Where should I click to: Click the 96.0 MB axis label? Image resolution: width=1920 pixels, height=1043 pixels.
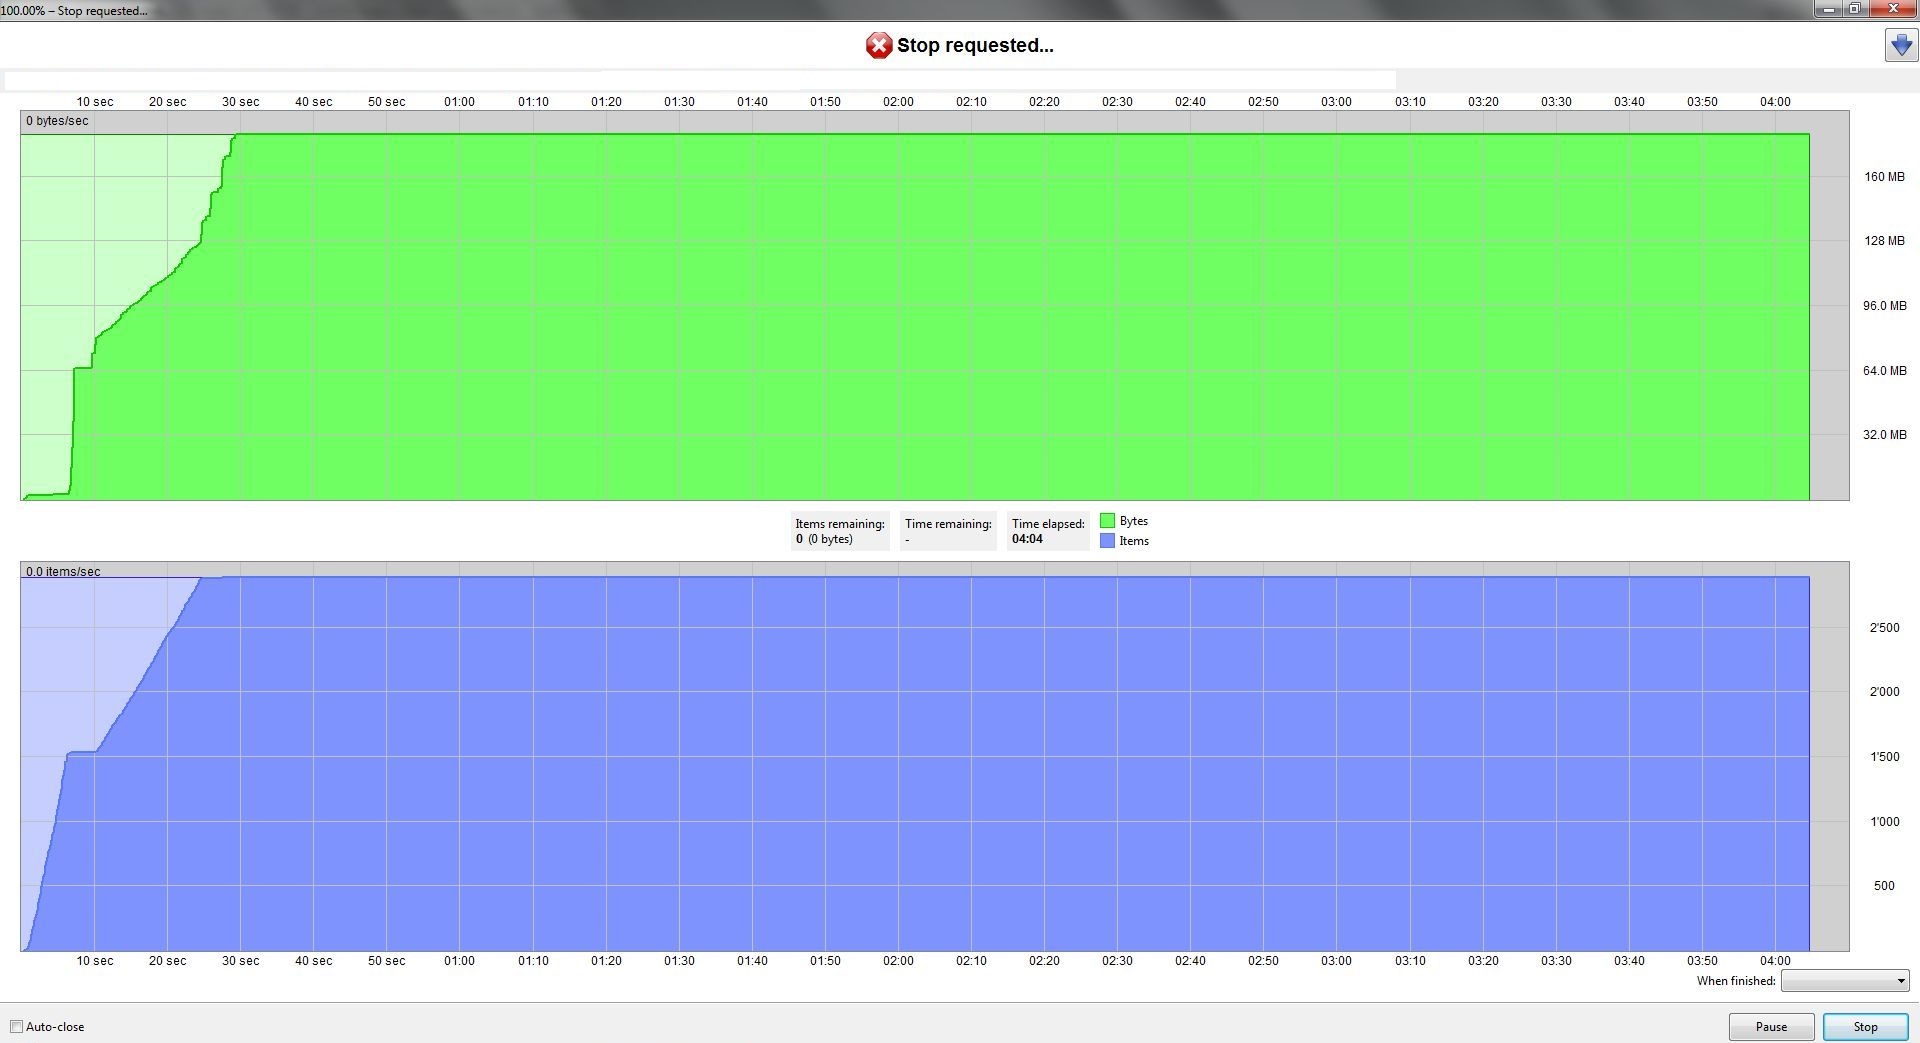[1884, 306]
